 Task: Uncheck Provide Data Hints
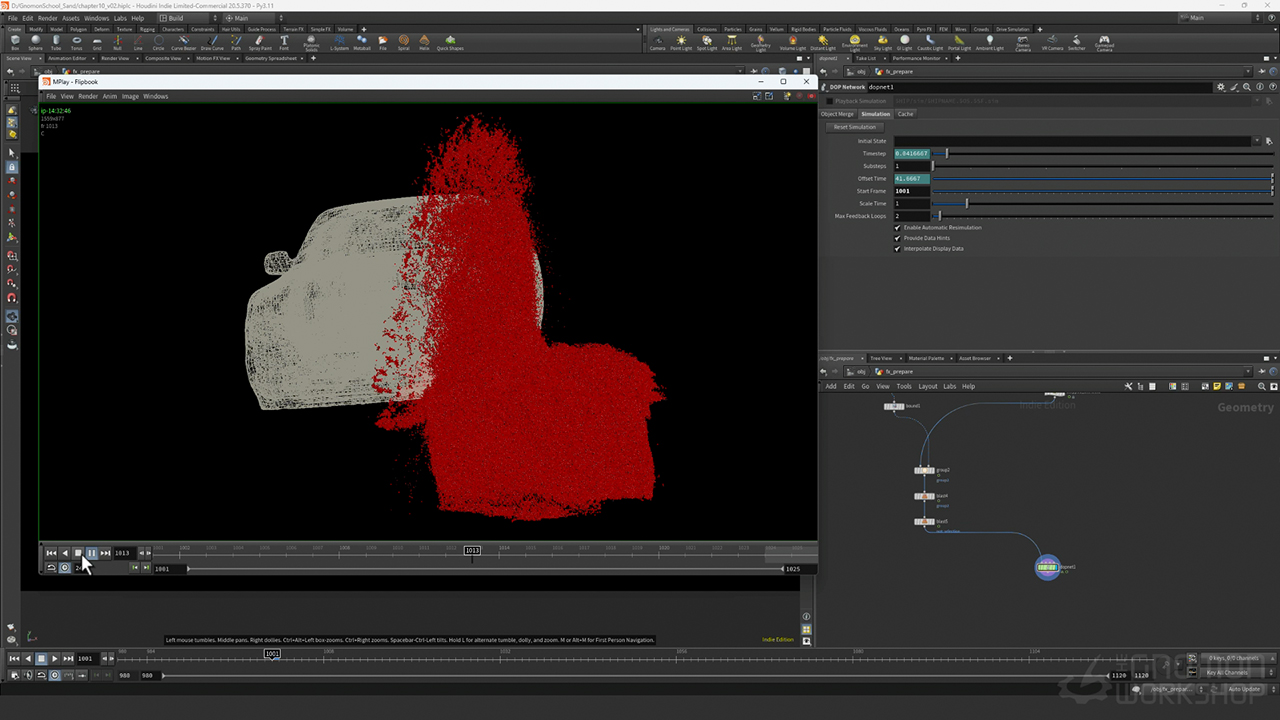(x=897, y=238)
